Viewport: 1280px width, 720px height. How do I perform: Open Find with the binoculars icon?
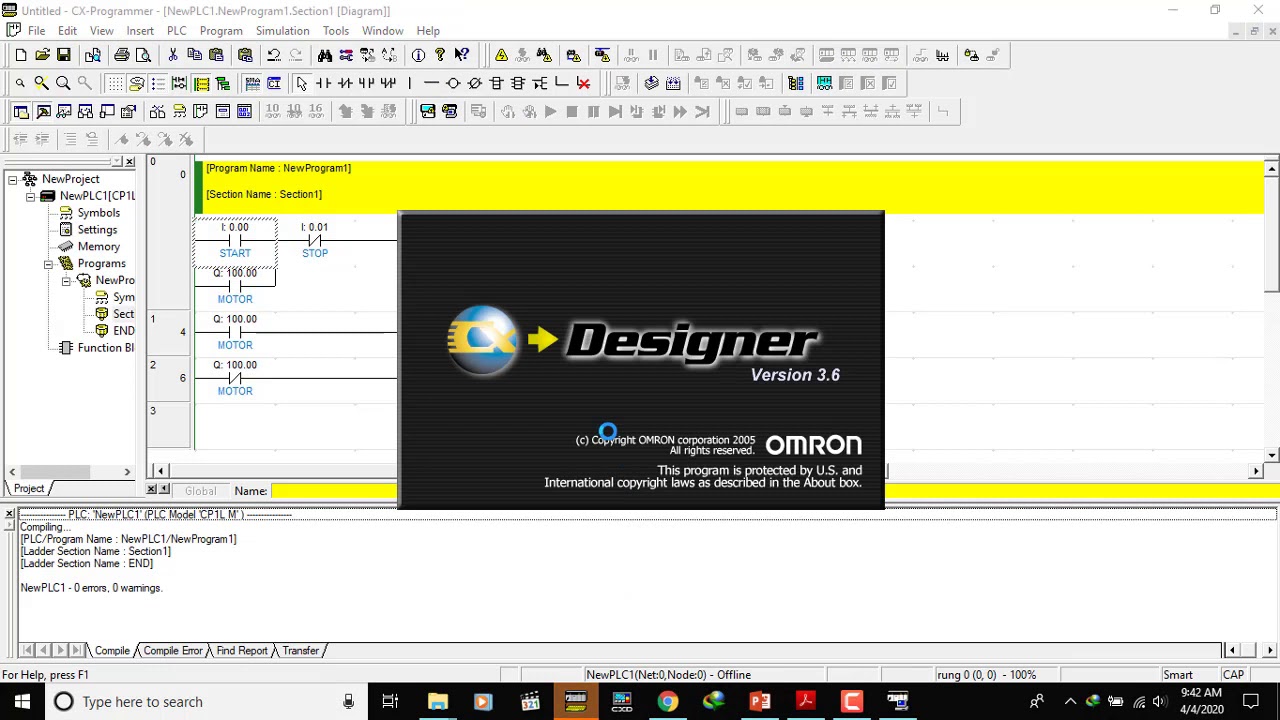tap(325, 55)
